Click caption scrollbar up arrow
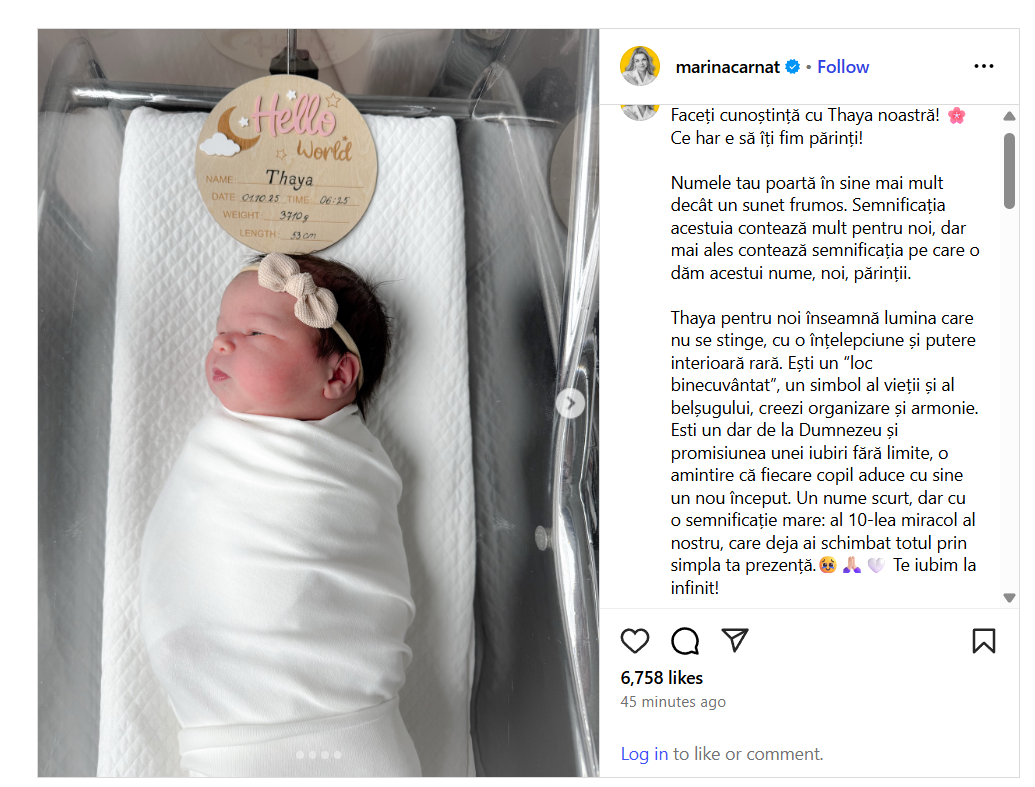 (x=1009, y=116)
